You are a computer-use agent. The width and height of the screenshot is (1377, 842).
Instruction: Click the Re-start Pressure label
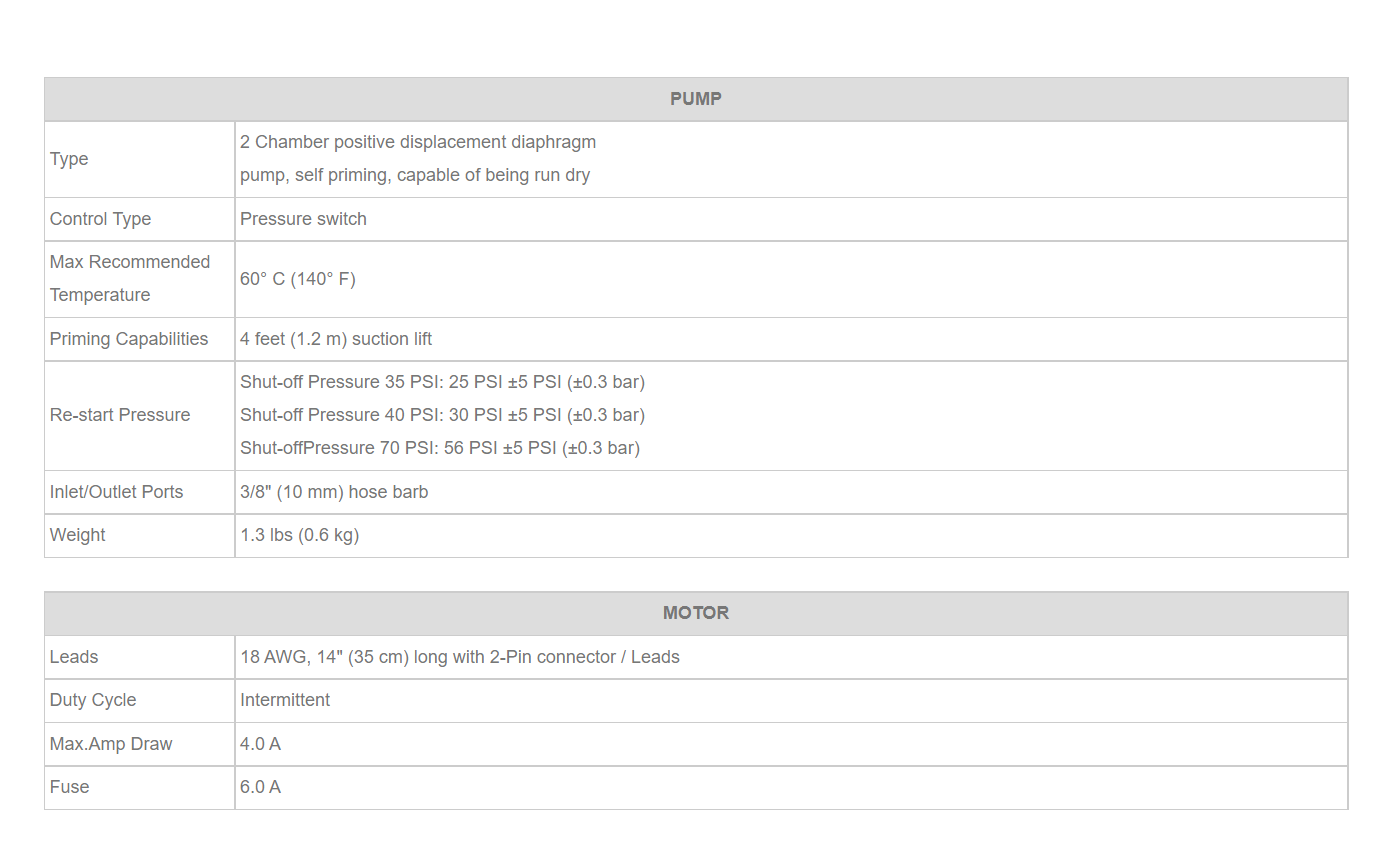pos(120,415)
